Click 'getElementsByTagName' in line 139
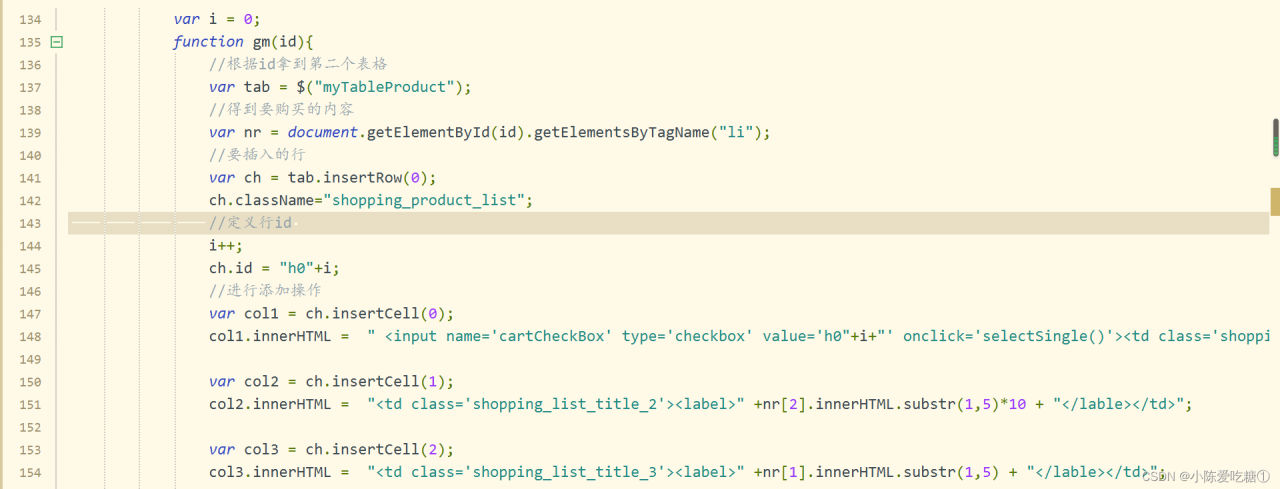 coord(620,132)
